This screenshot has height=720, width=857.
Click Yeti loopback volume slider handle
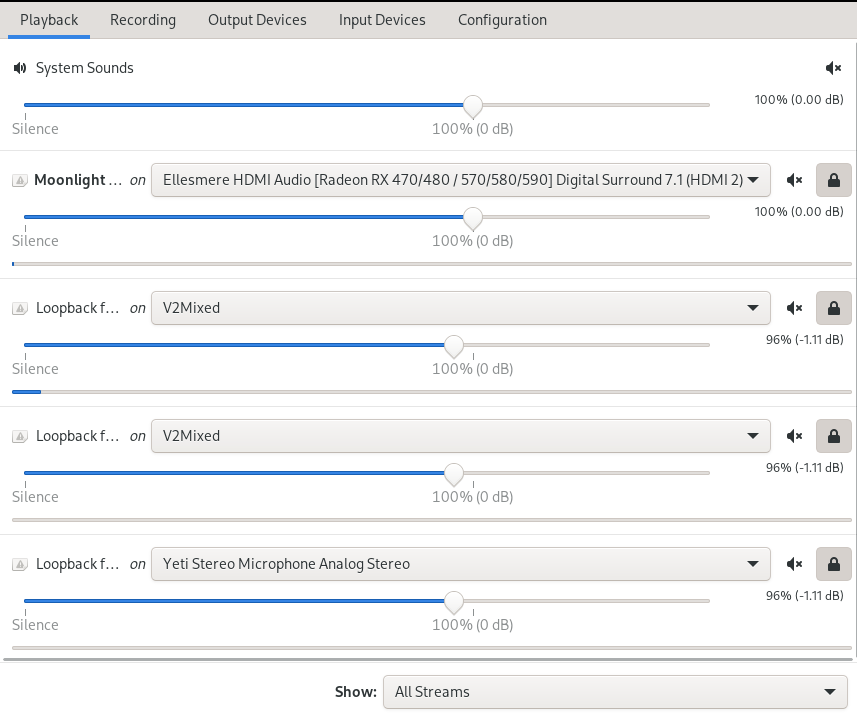(454, 601)
